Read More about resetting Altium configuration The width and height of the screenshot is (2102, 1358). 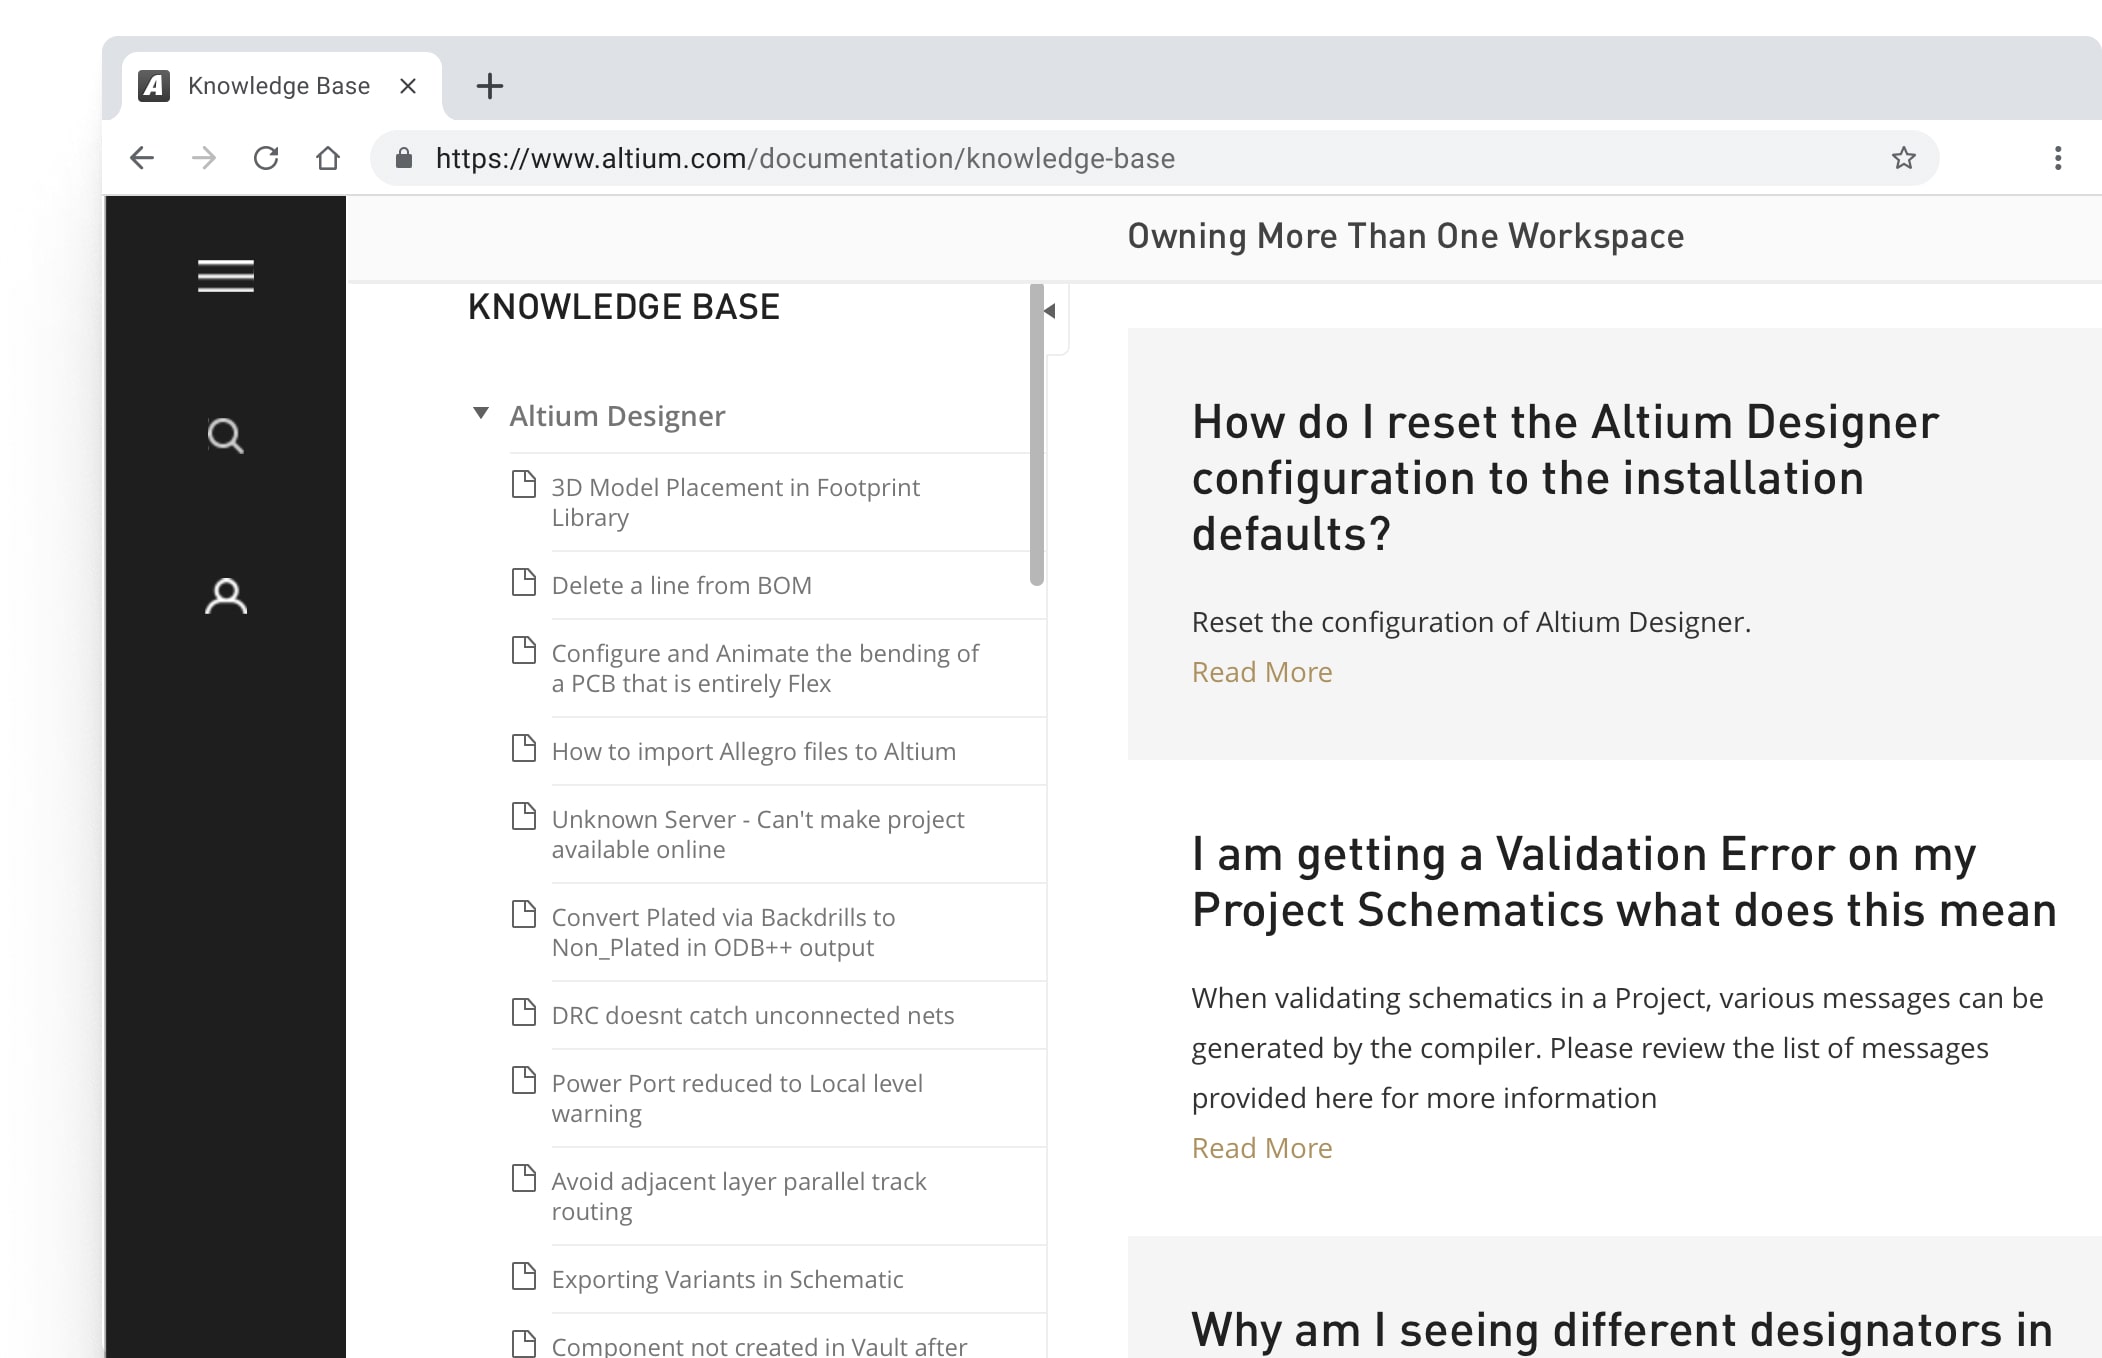tap(1261, 672)
